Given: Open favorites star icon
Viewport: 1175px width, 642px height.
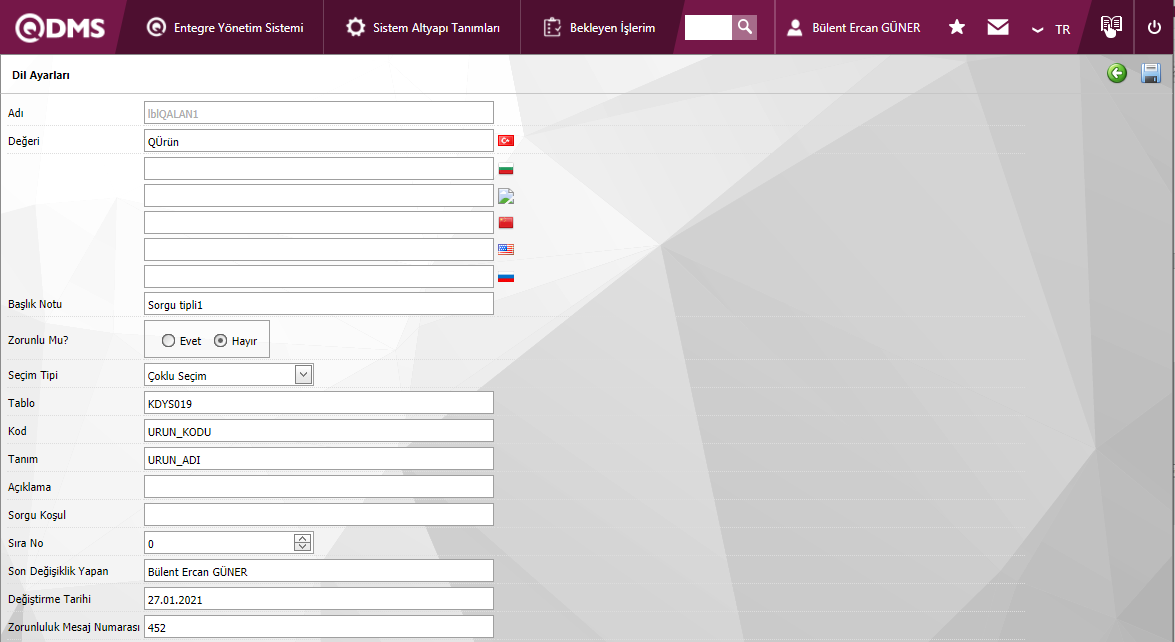Looking at the screenshot, I should pos(957,28).
